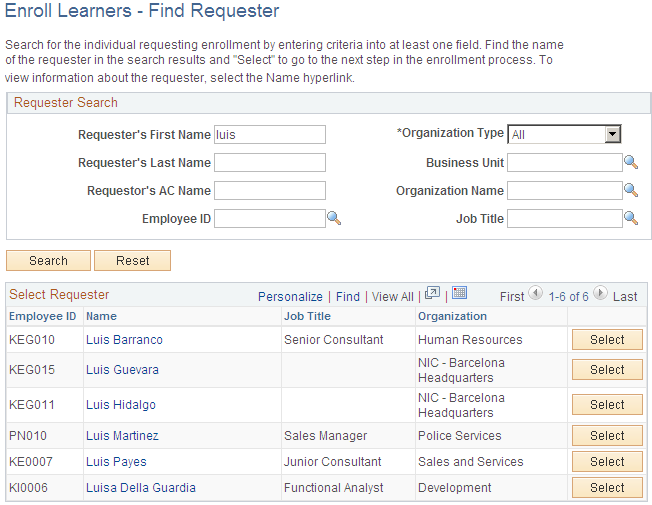Image resolution: width=652 pixels, height=505 pixels.
Task: Sort by Employee ID column header
Action: click(42, 316)
